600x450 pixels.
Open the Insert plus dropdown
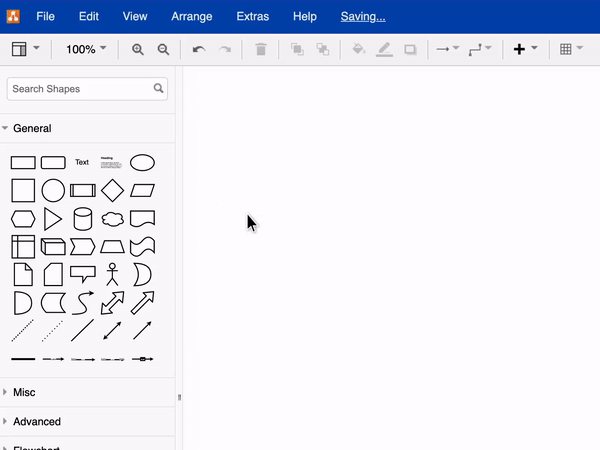(x=525, y=49)
